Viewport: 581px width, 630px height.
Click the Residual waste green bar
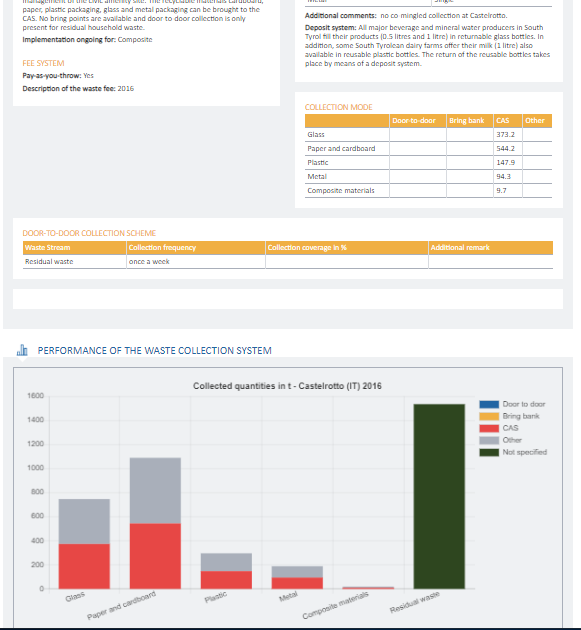439,496
